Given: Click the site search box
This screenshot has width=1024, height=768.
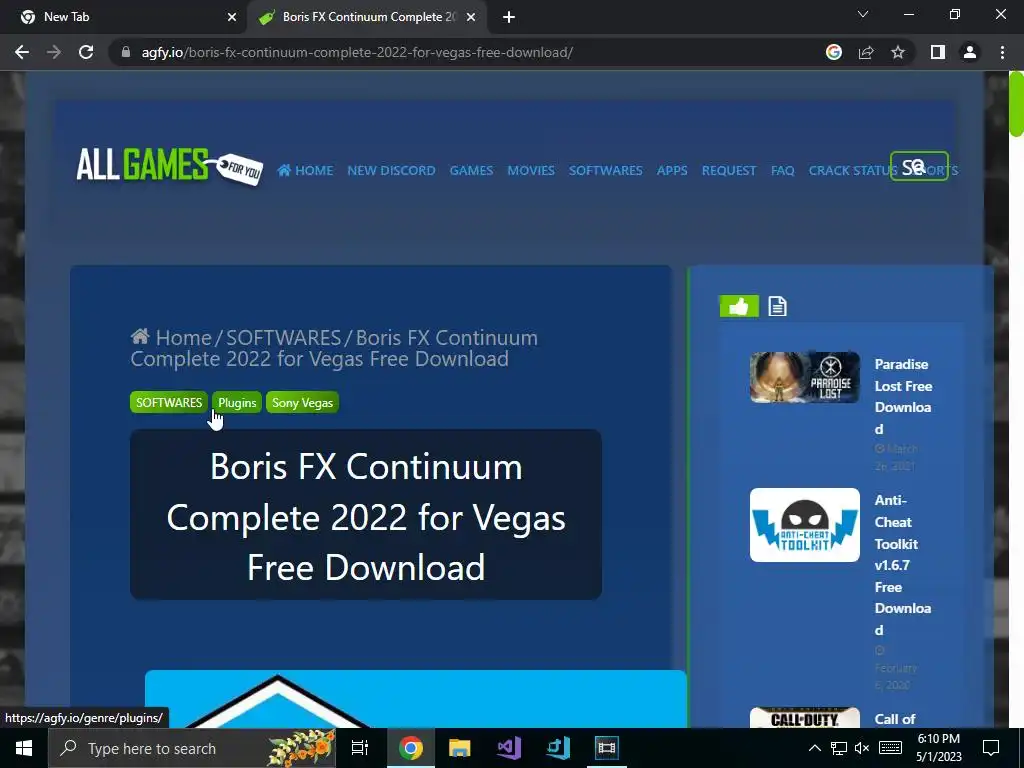Looking at the screenshot, I should [x=920, y=166].
